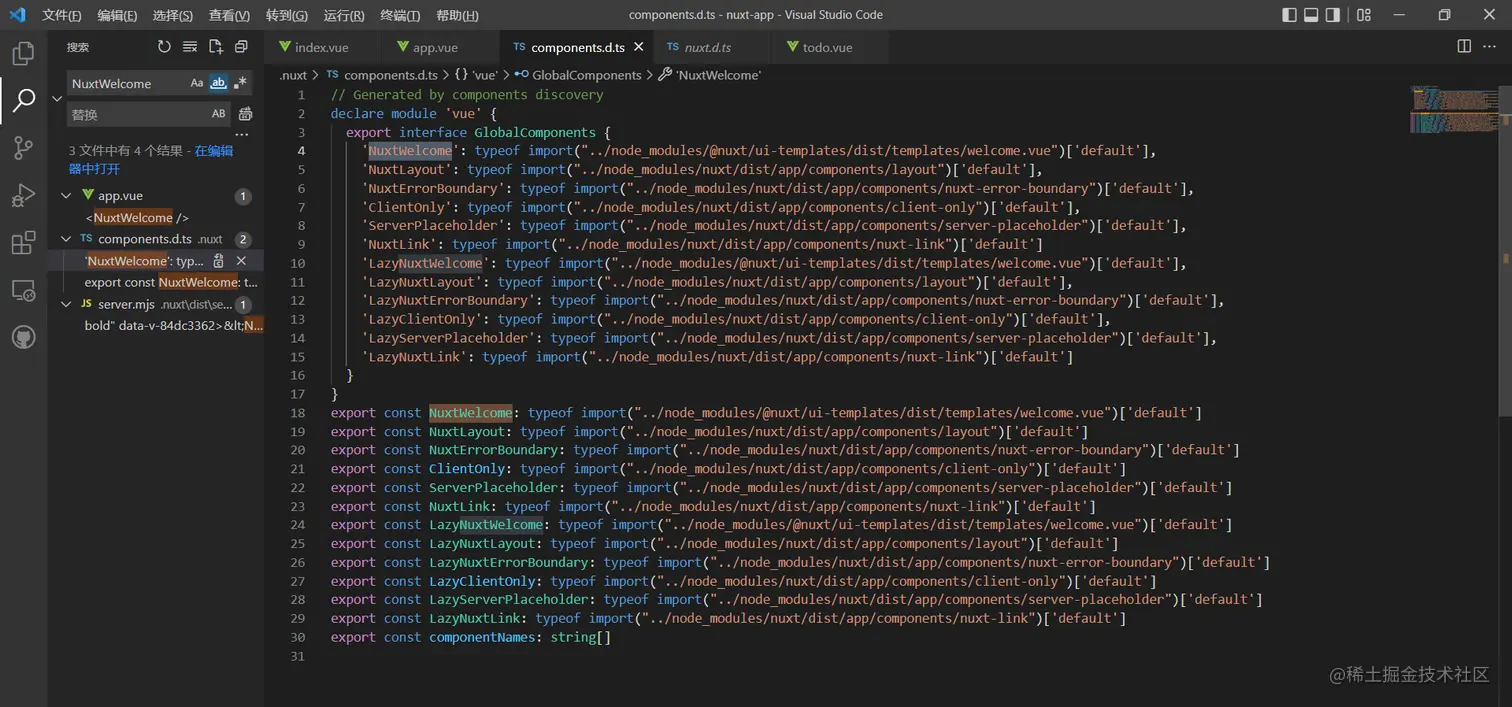Open the 选择(S) menu

173,15
